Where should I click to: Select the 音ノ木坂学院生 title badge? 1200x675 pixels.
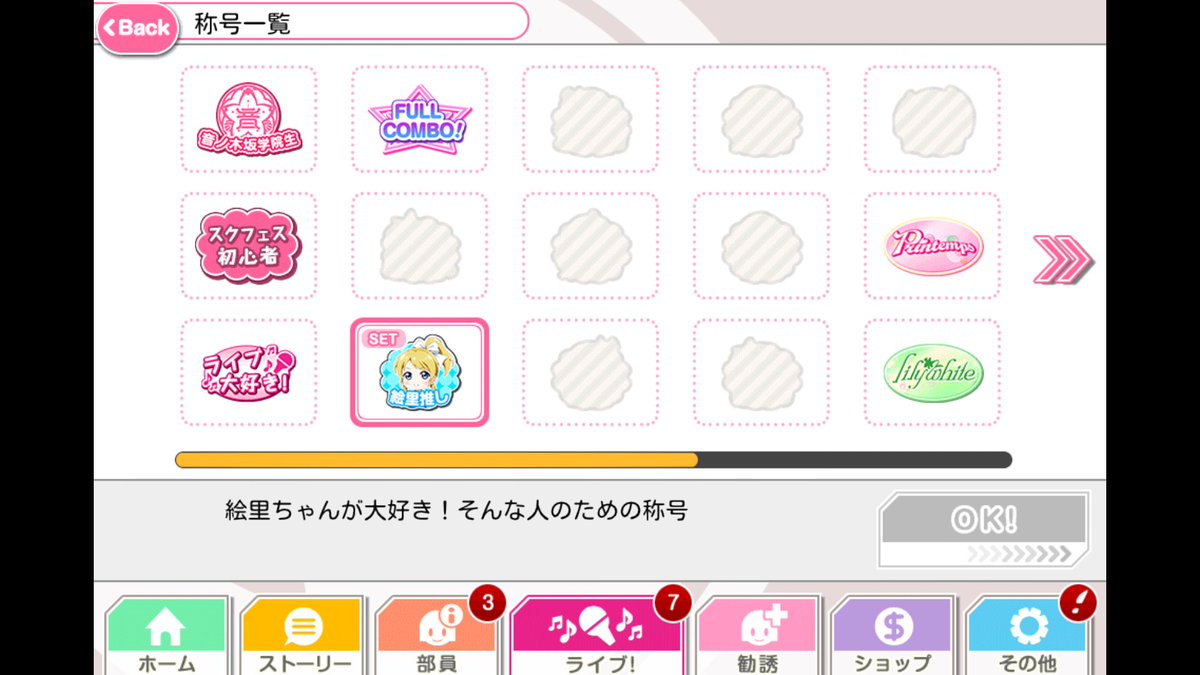point(248,120)
